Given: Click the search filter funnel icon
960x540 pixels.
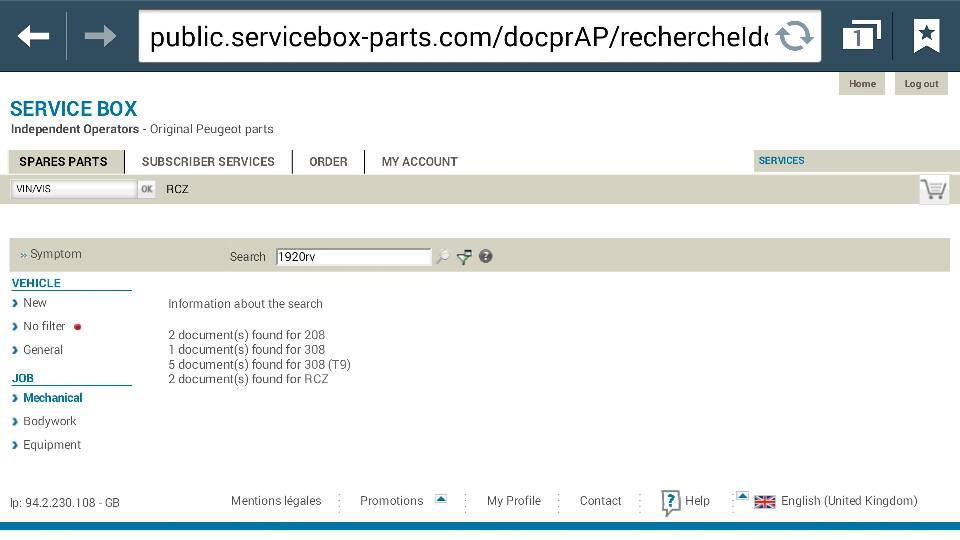Looking at the screenshot, I should pos(464,257).
